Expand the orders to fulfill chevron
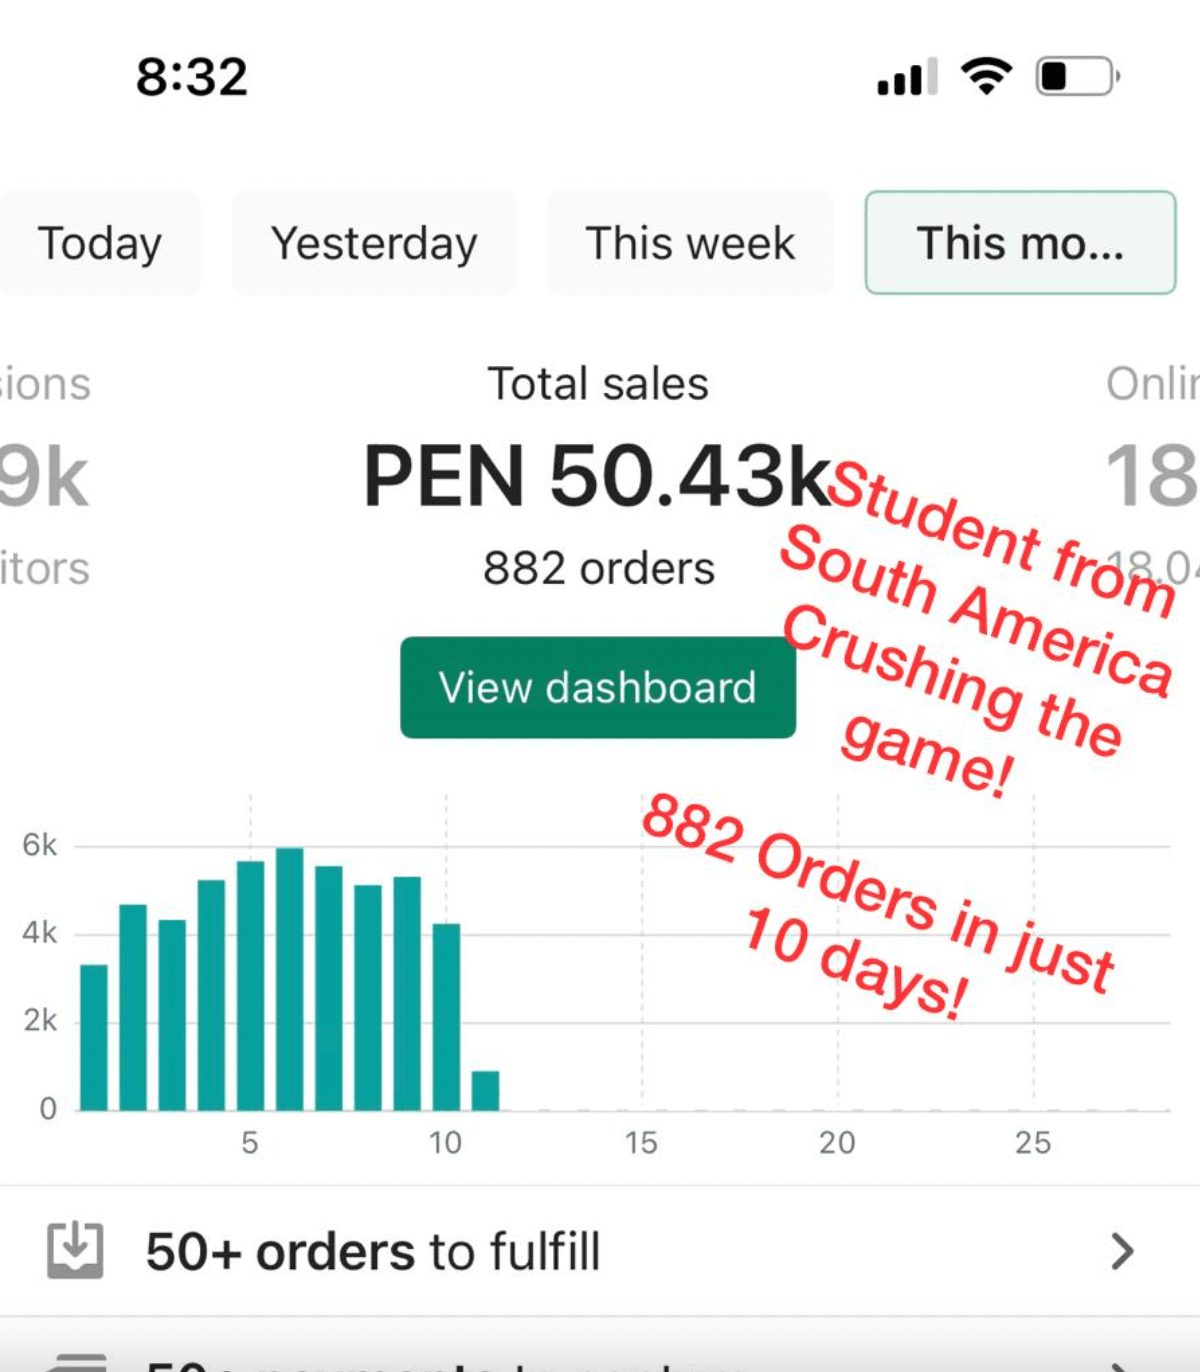 pos(1122,1251)
